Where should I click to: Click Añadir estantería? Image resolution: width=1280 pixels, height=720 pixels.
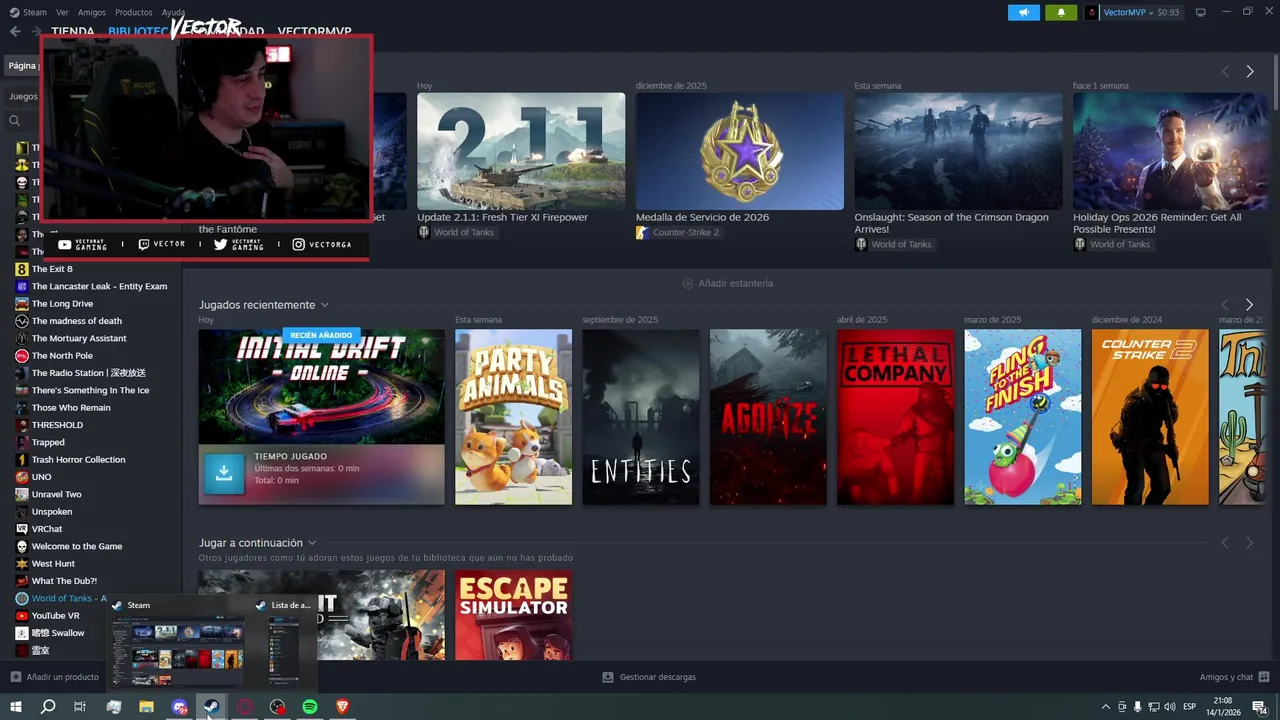727,283
